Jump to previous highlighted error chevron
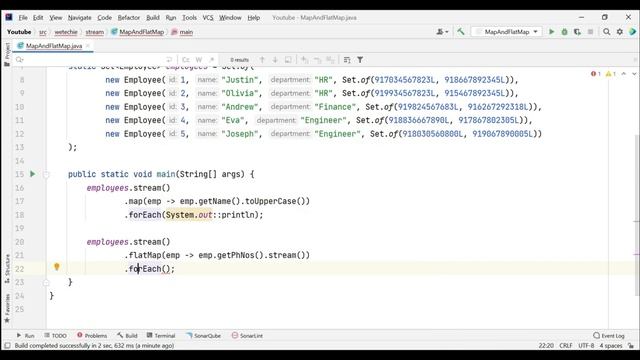The image size is (640, 360). point(624,73)
